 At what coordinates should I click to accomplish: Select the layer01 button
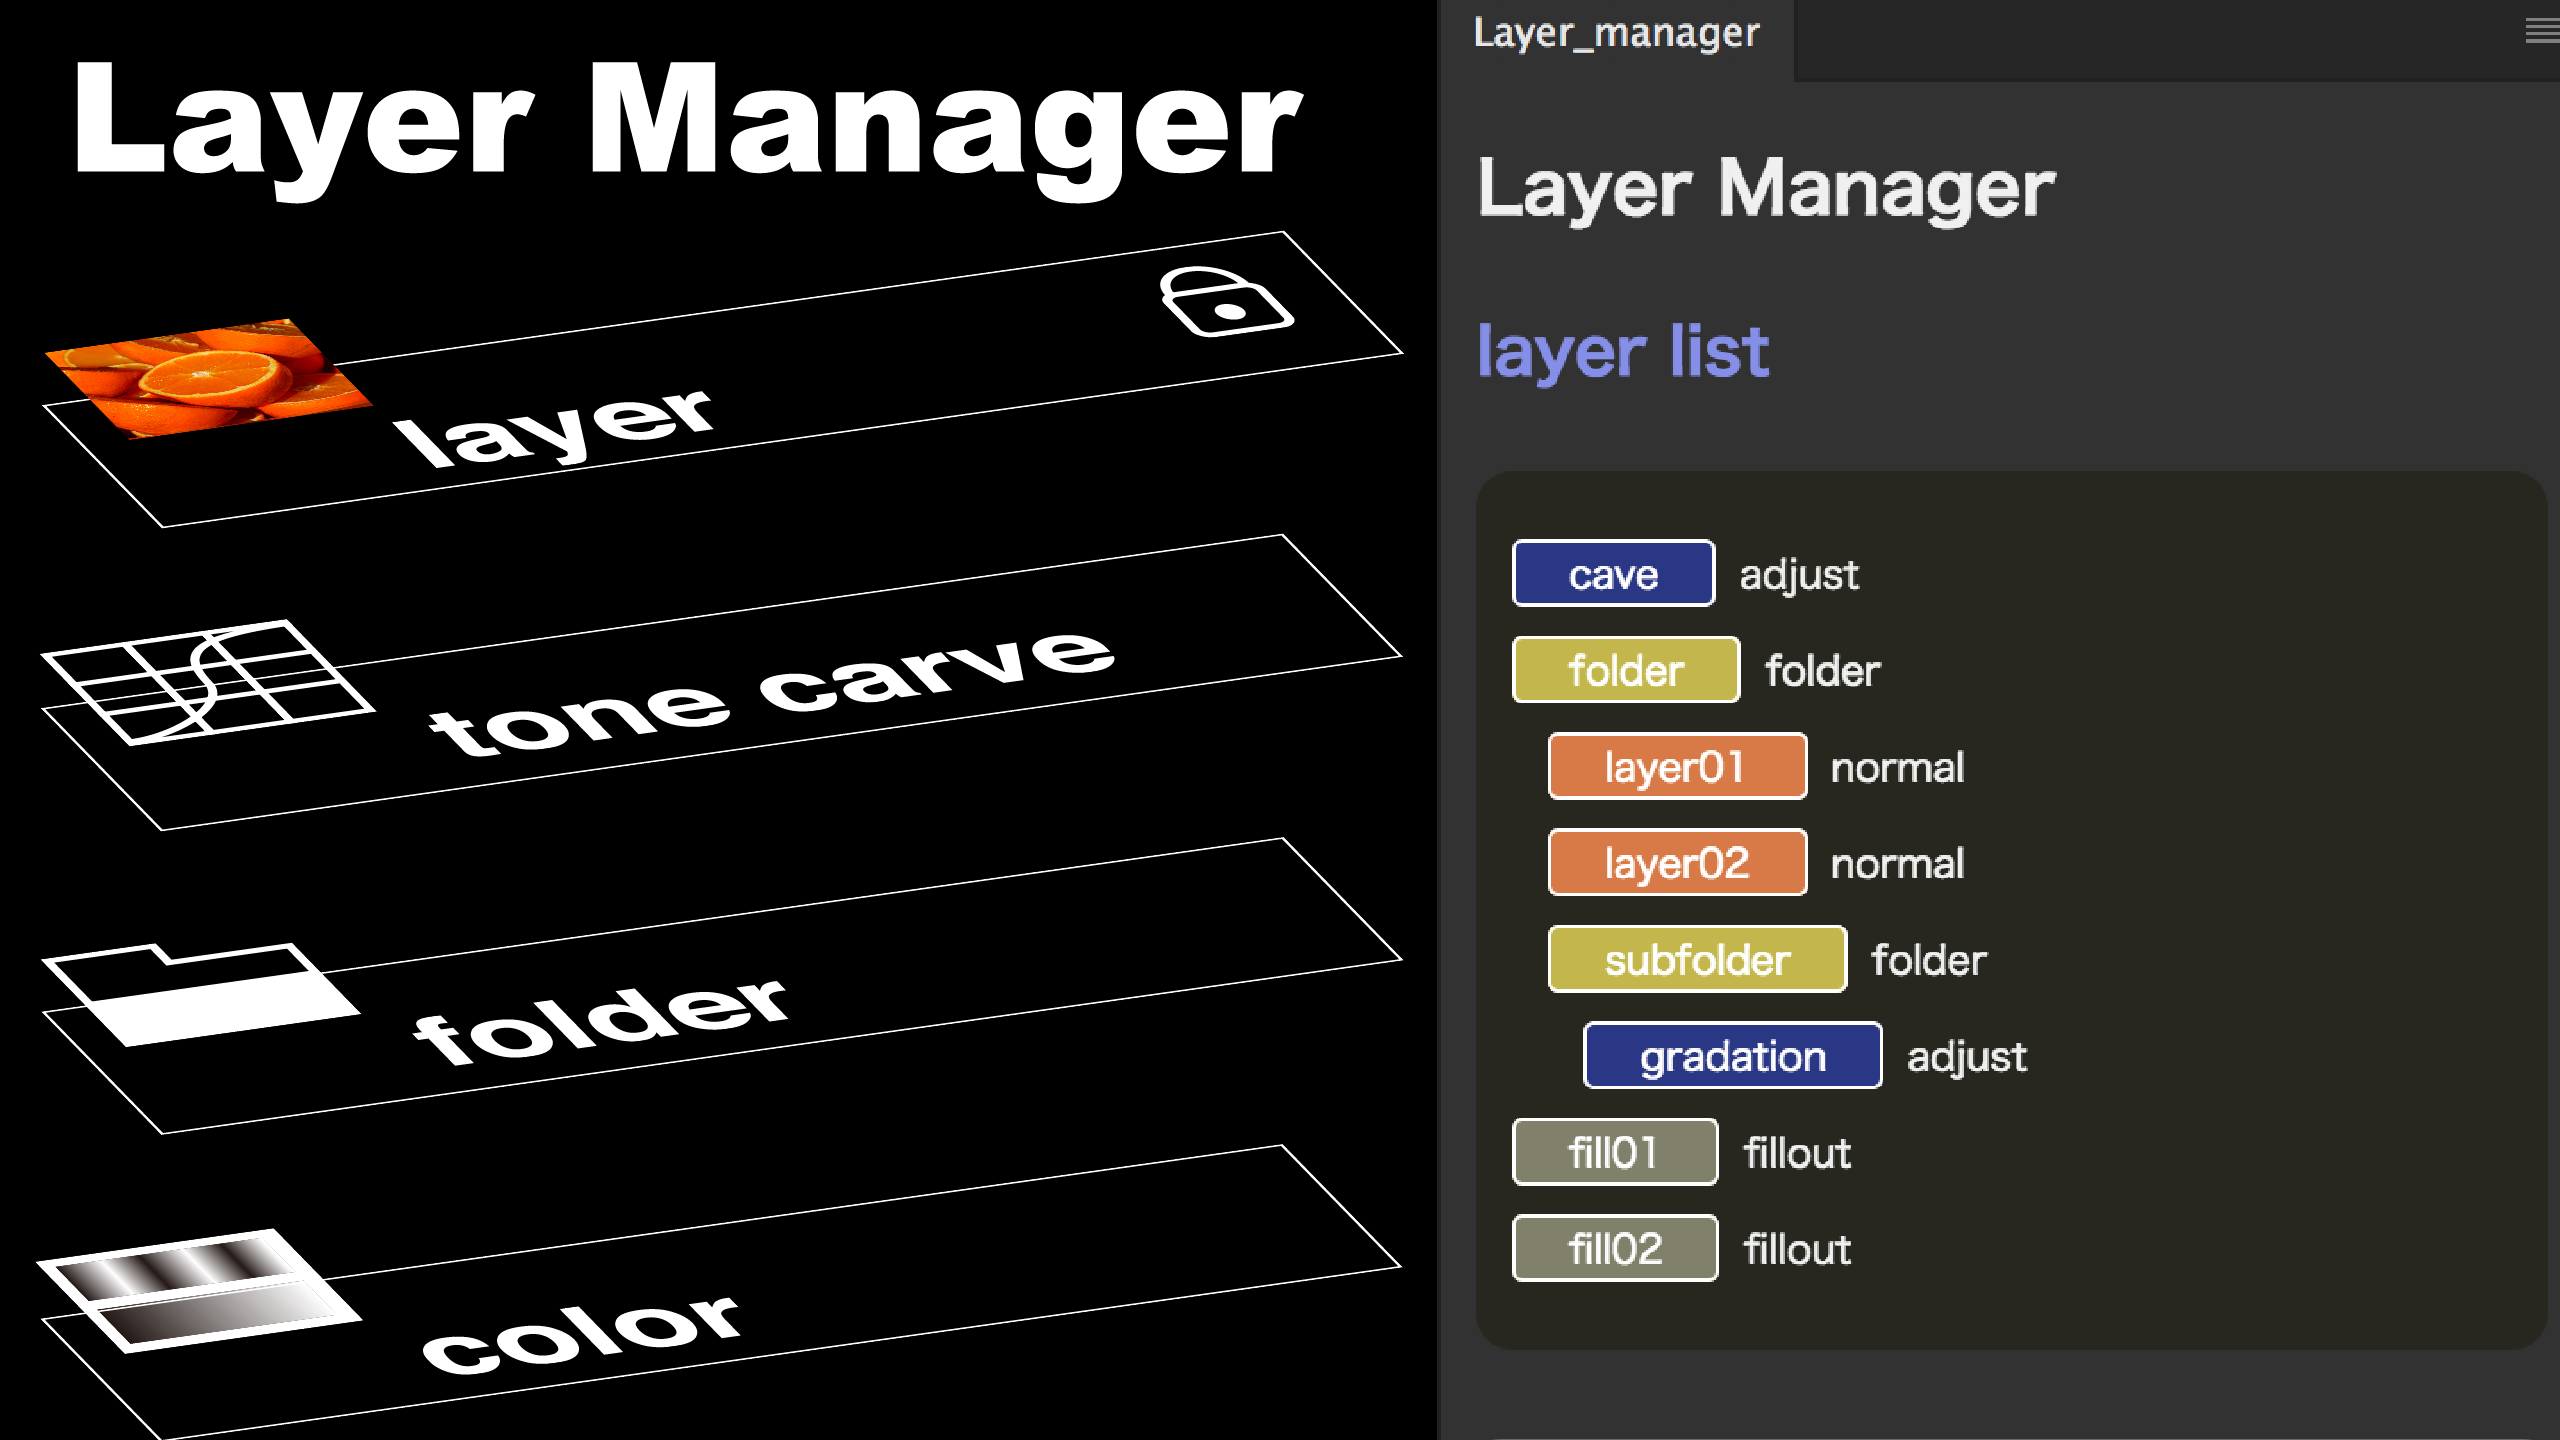(1677, 767)
